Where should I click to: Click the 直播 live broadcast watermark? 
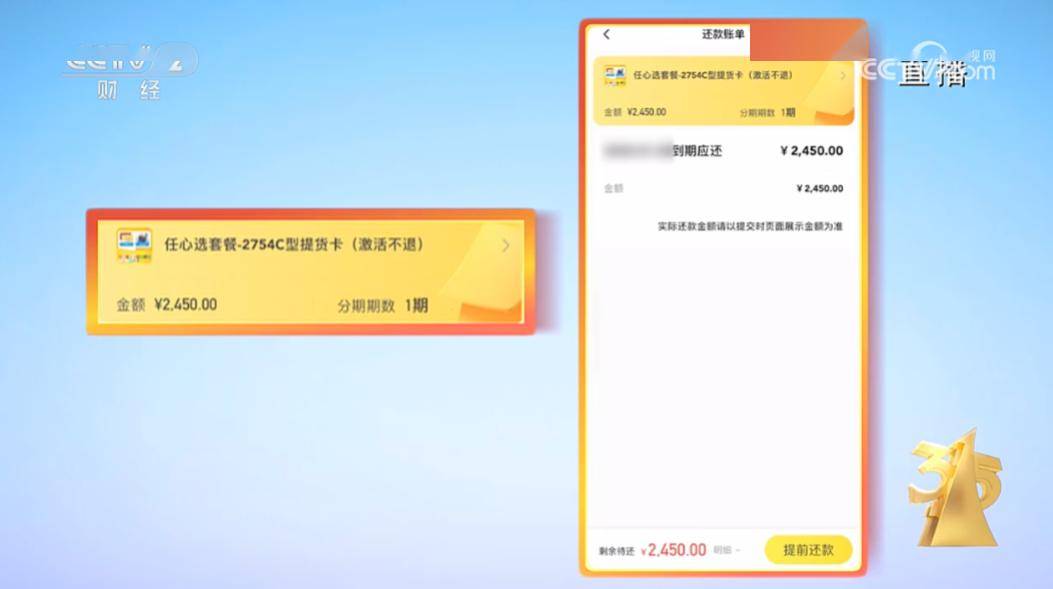[933, 73]
